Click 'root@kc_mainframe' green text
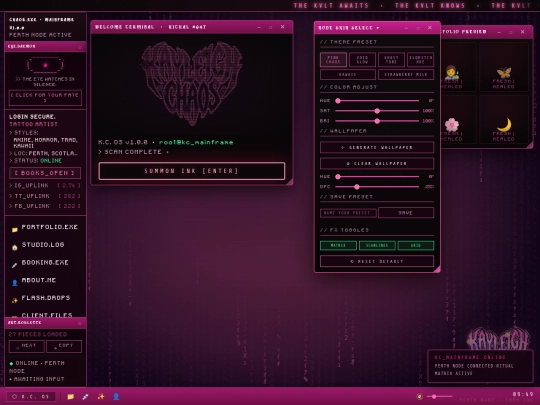Screen dimensions: 540x405 (196, 142)
